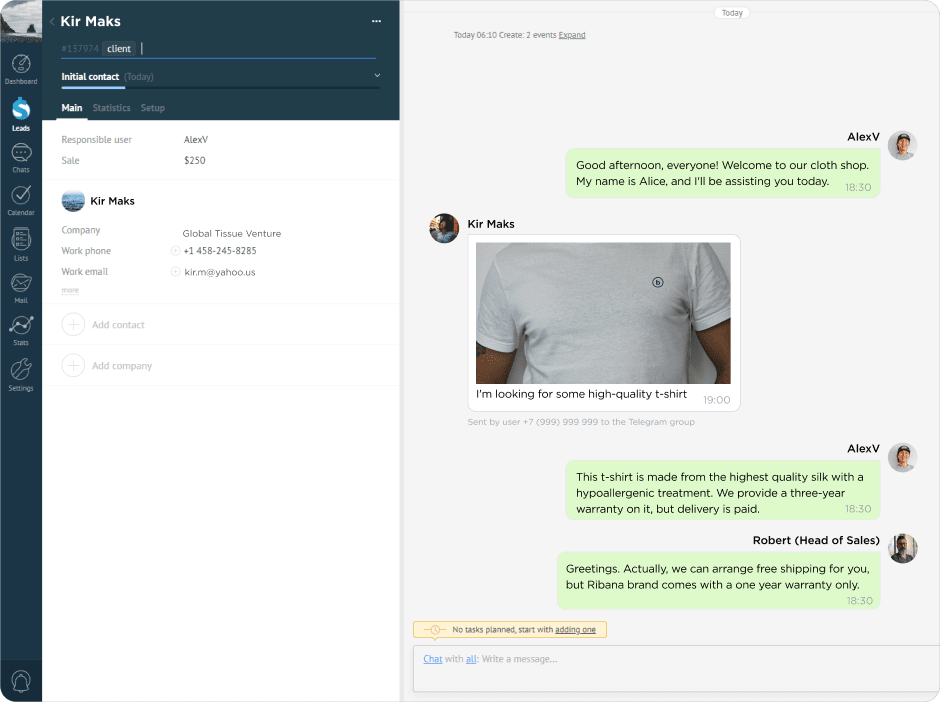Open the Setup tab
Screen dimensions: 940x702
click(x=152, y=108)
